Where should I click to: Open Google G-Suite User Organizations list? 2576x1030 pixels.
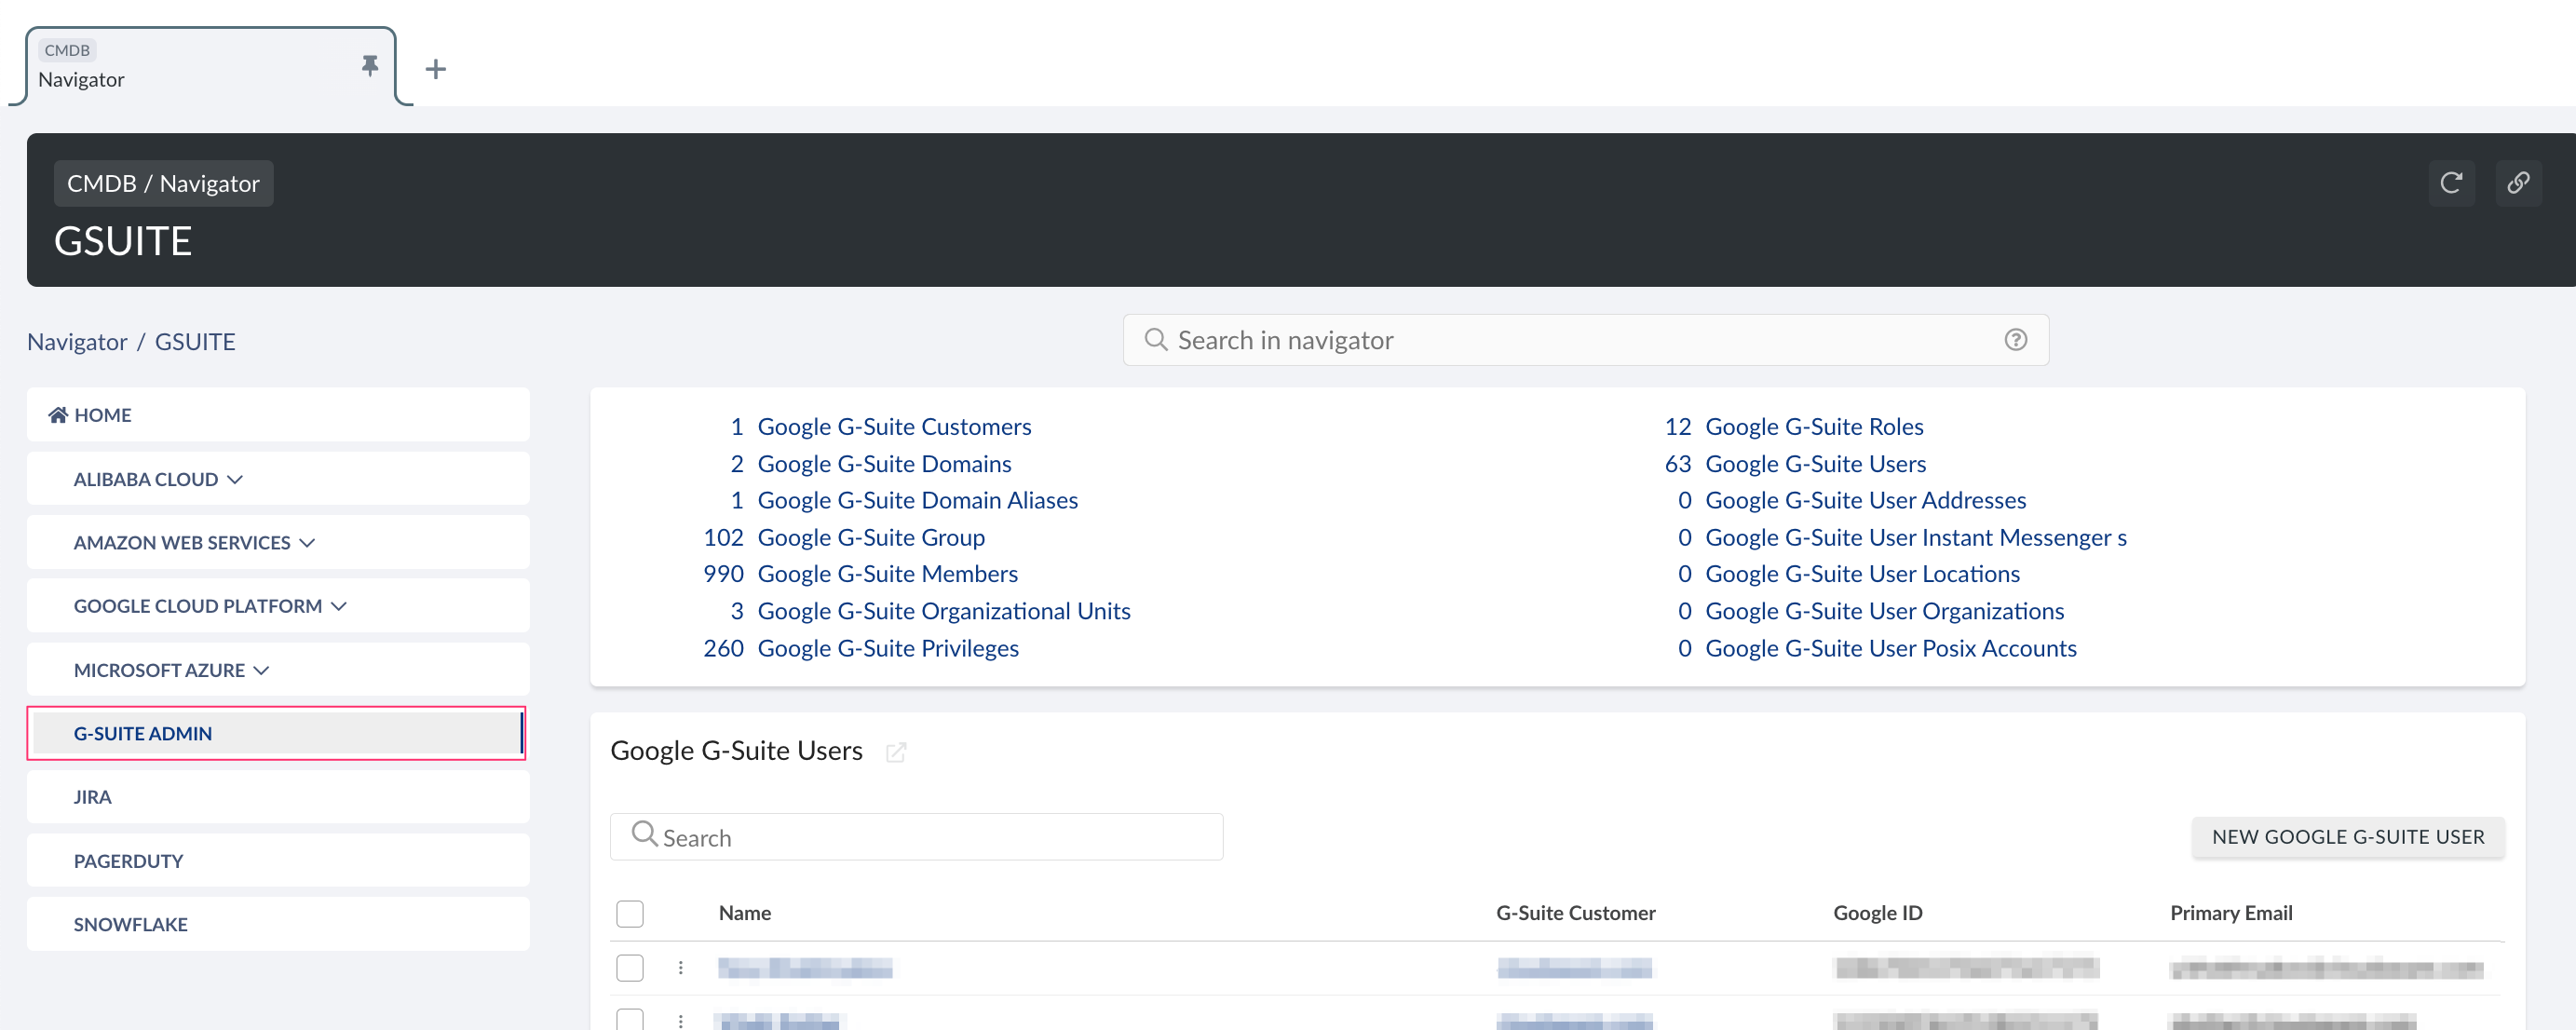[x=1884, y=611]
